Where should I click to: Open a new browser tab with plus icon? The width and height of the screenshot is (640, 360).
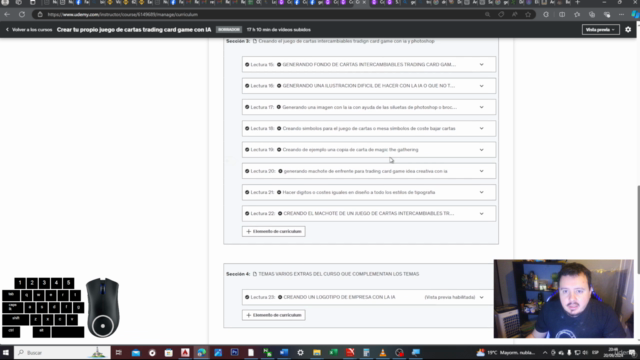577,2
